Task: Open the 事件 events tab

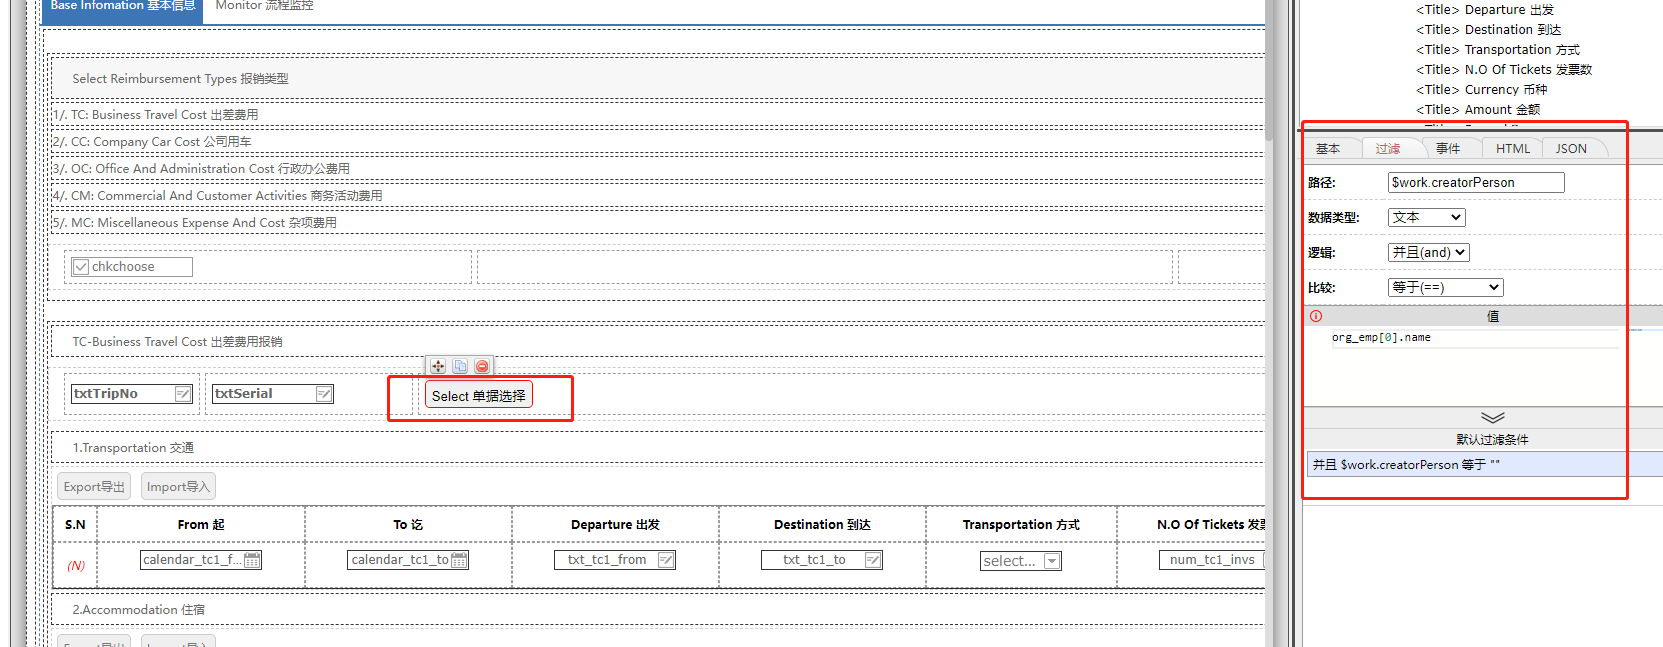Action: pos(1448,148)
